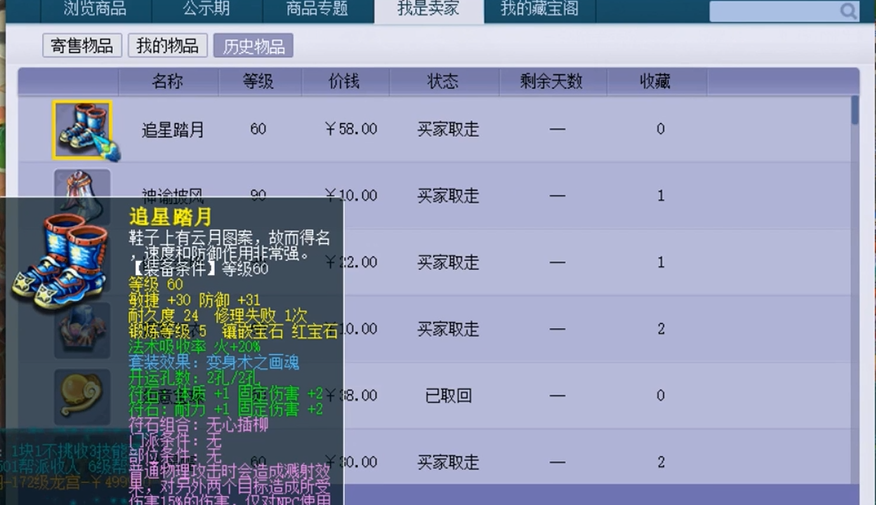Sort by 名称 column header
876x505 pixels.
tap(168, 82)
